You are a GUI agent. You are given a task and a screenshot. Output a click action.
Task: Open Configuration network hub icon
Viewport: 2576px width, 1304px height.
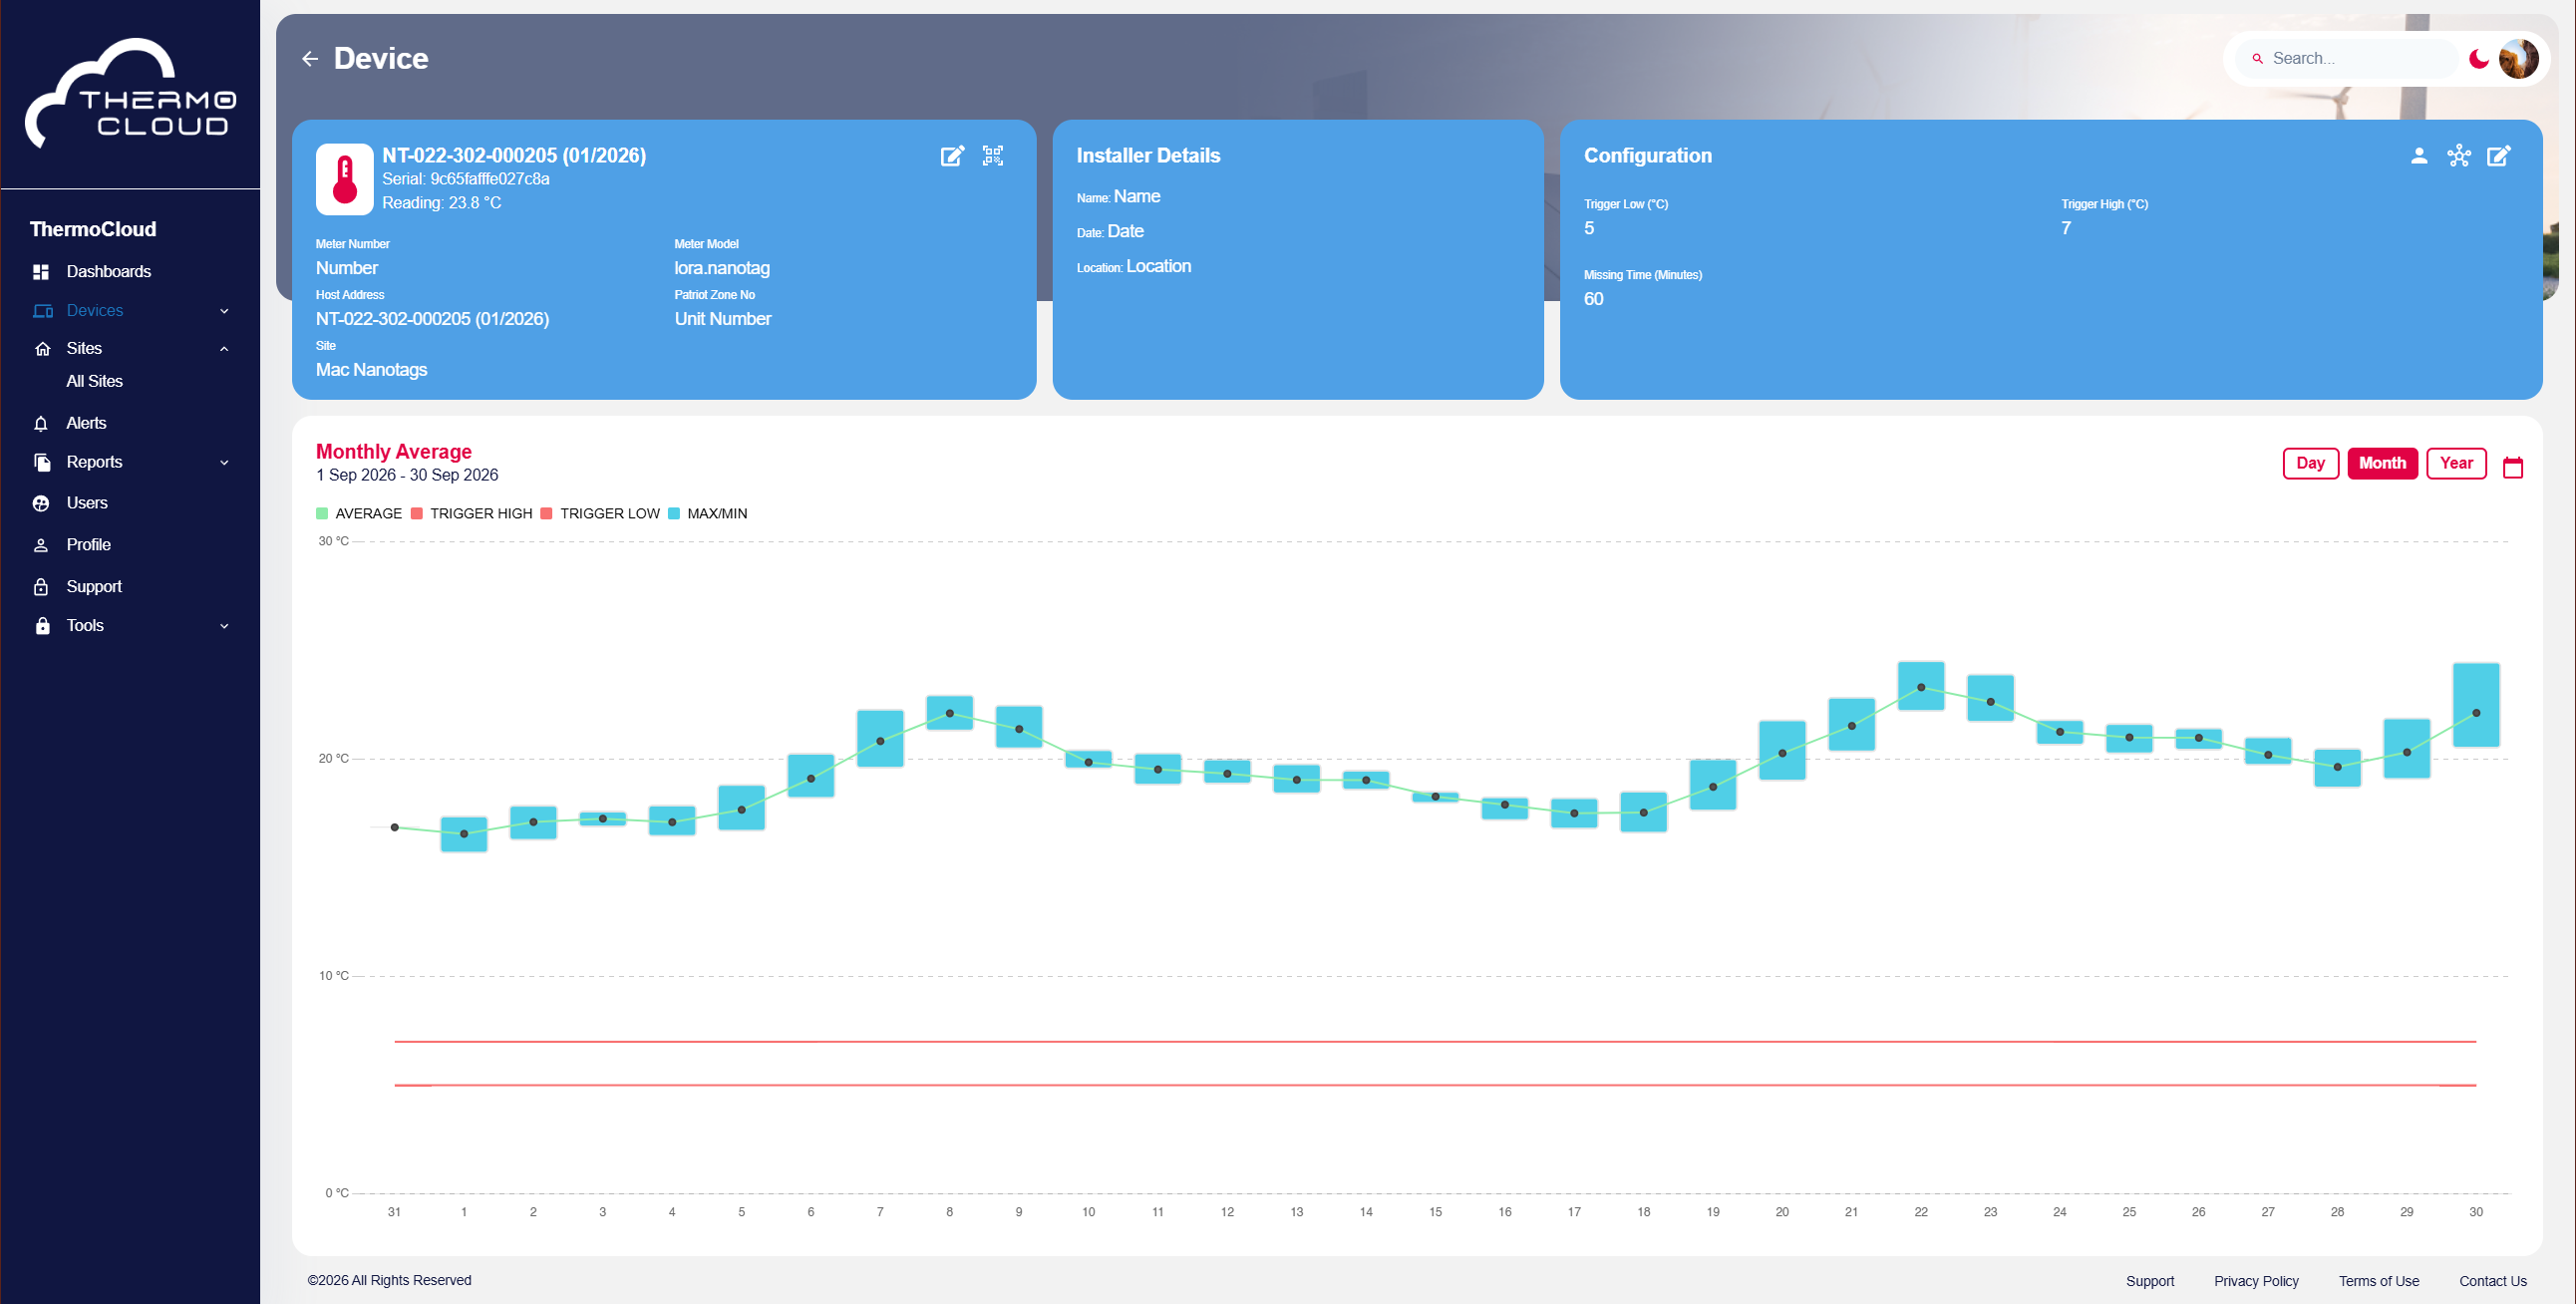pos(2458,156)
